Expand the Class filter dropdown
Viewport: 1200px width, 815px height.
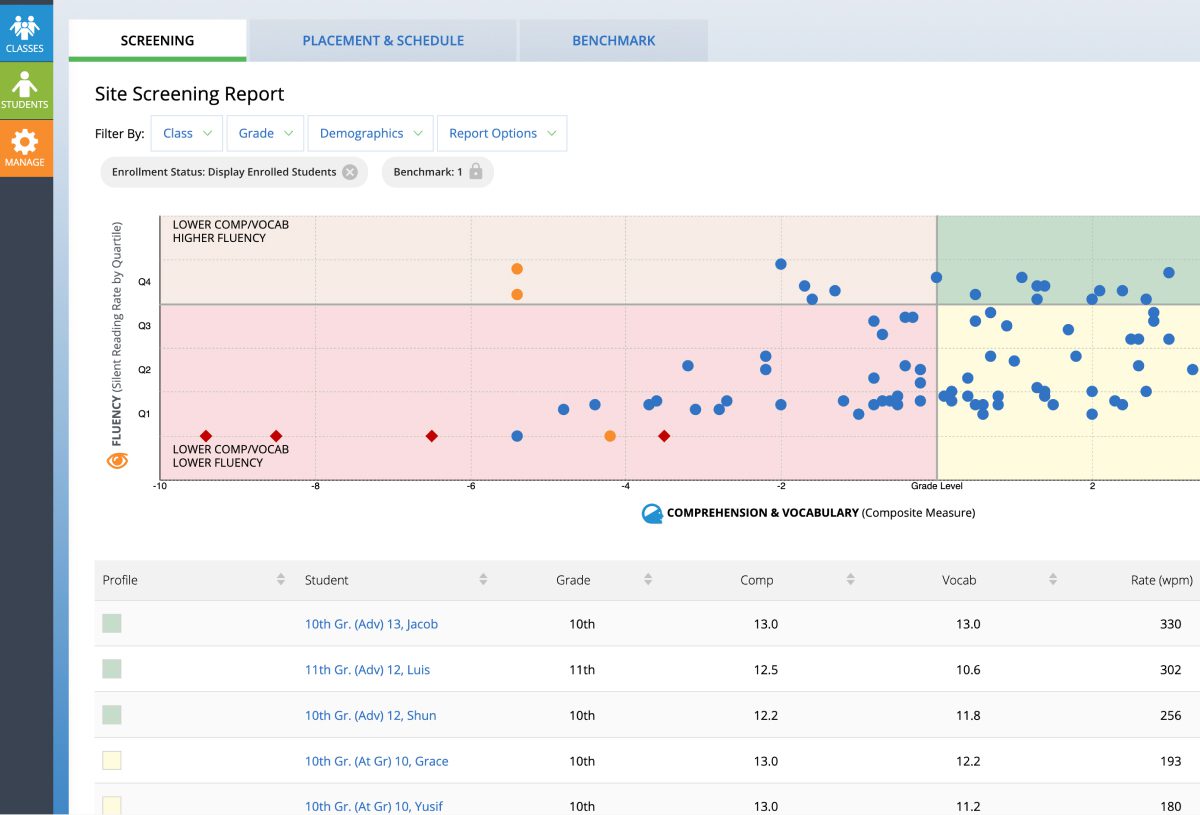click(x=187, y=133)
